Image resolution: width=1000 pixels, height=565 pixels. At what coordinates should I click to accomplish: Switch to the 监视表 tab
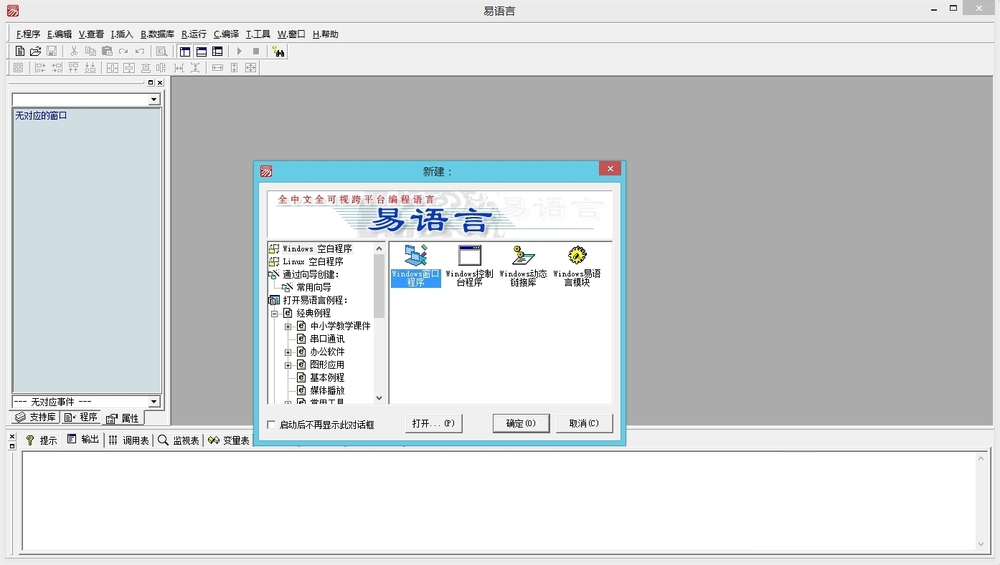pos(179,440)
